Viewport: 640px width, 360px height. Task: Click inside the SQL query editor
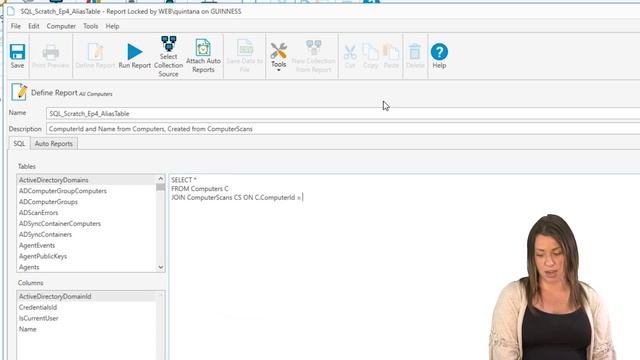[x=404, y=267]
